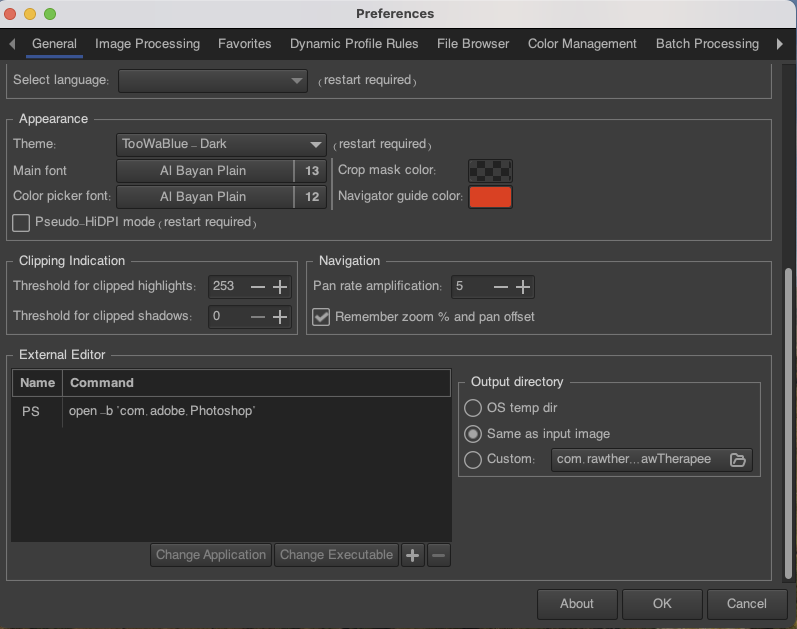Toggle Remember zoom % and pan offset
This screenshot has width=797, height=629.
click(321, 317)
